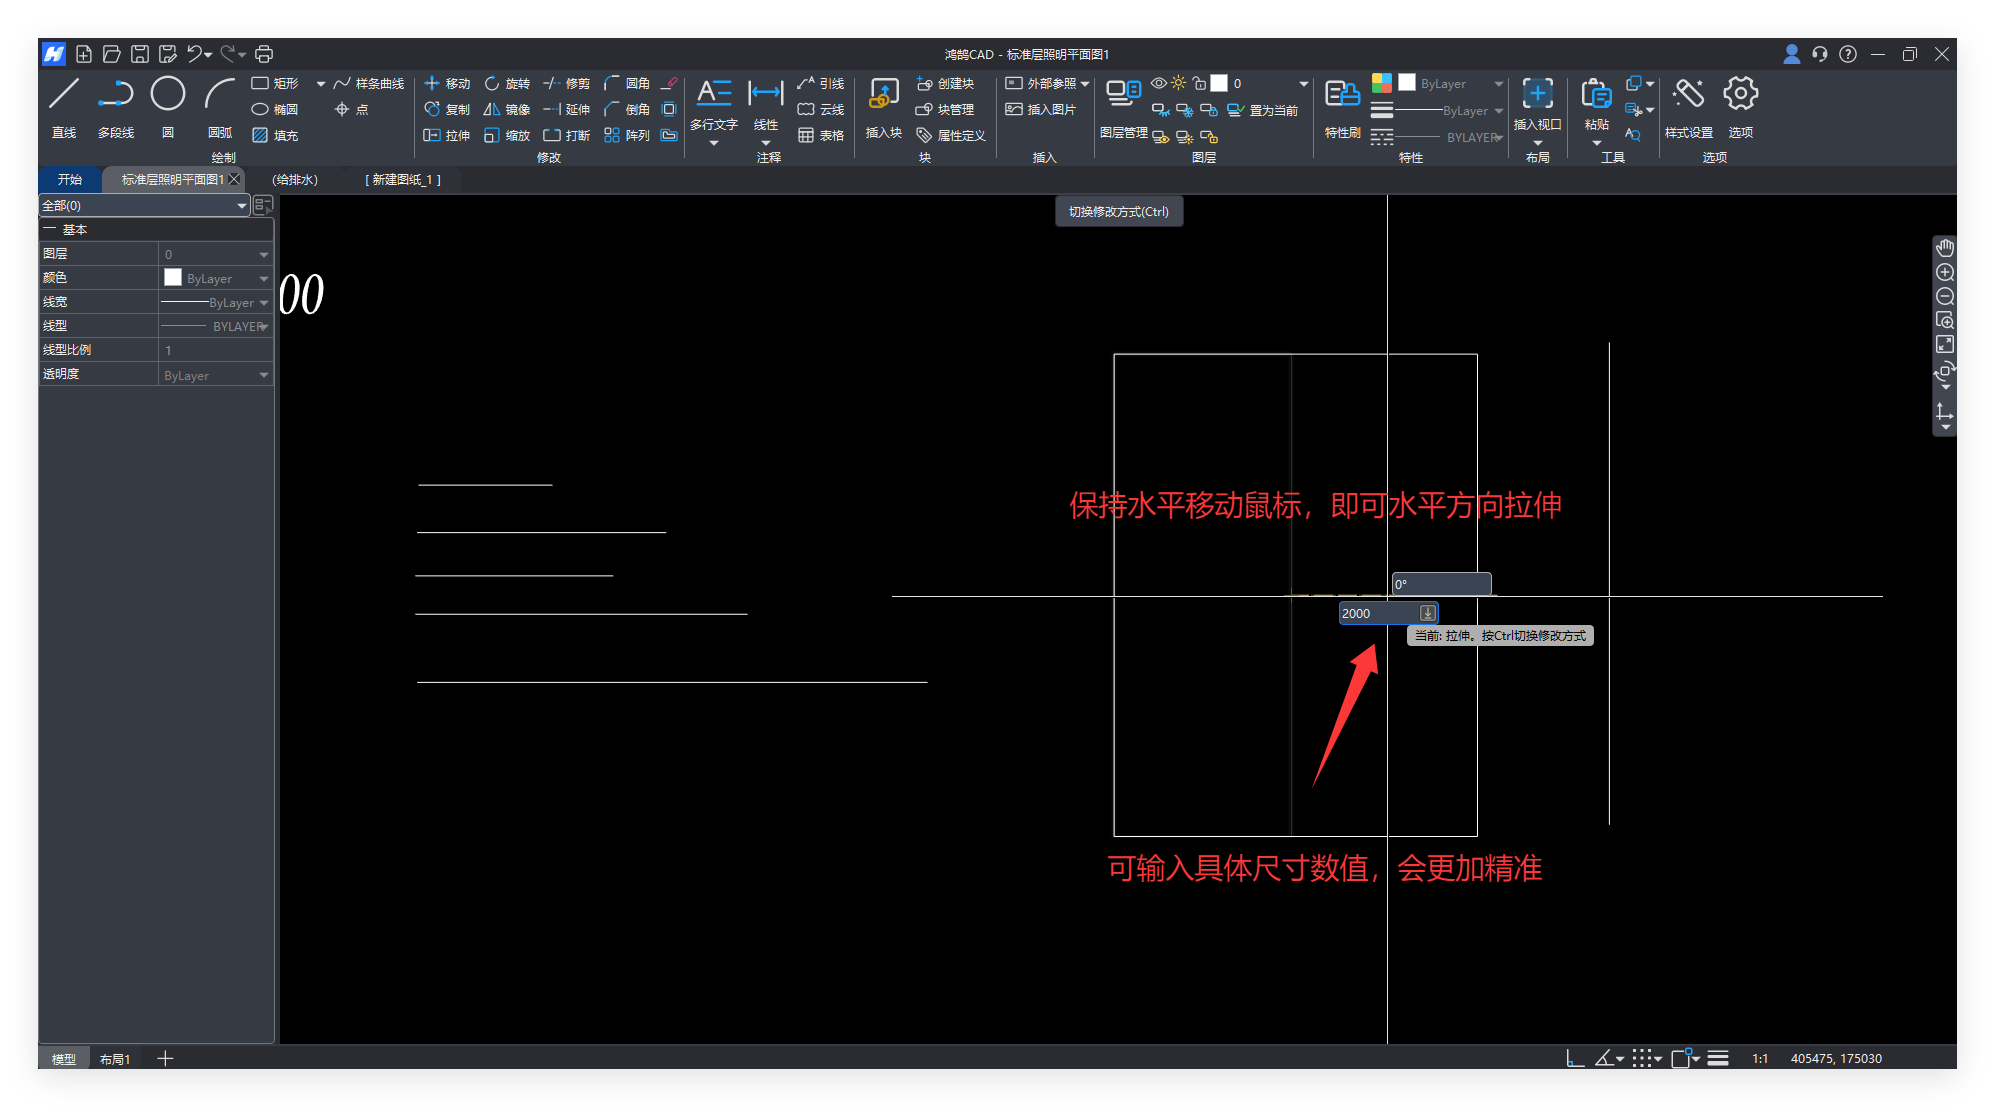Open the 颜色 ByLayer dropdown in properties panel
Viewport: 1995px width, 1107px height.
(x=264, y=279)
